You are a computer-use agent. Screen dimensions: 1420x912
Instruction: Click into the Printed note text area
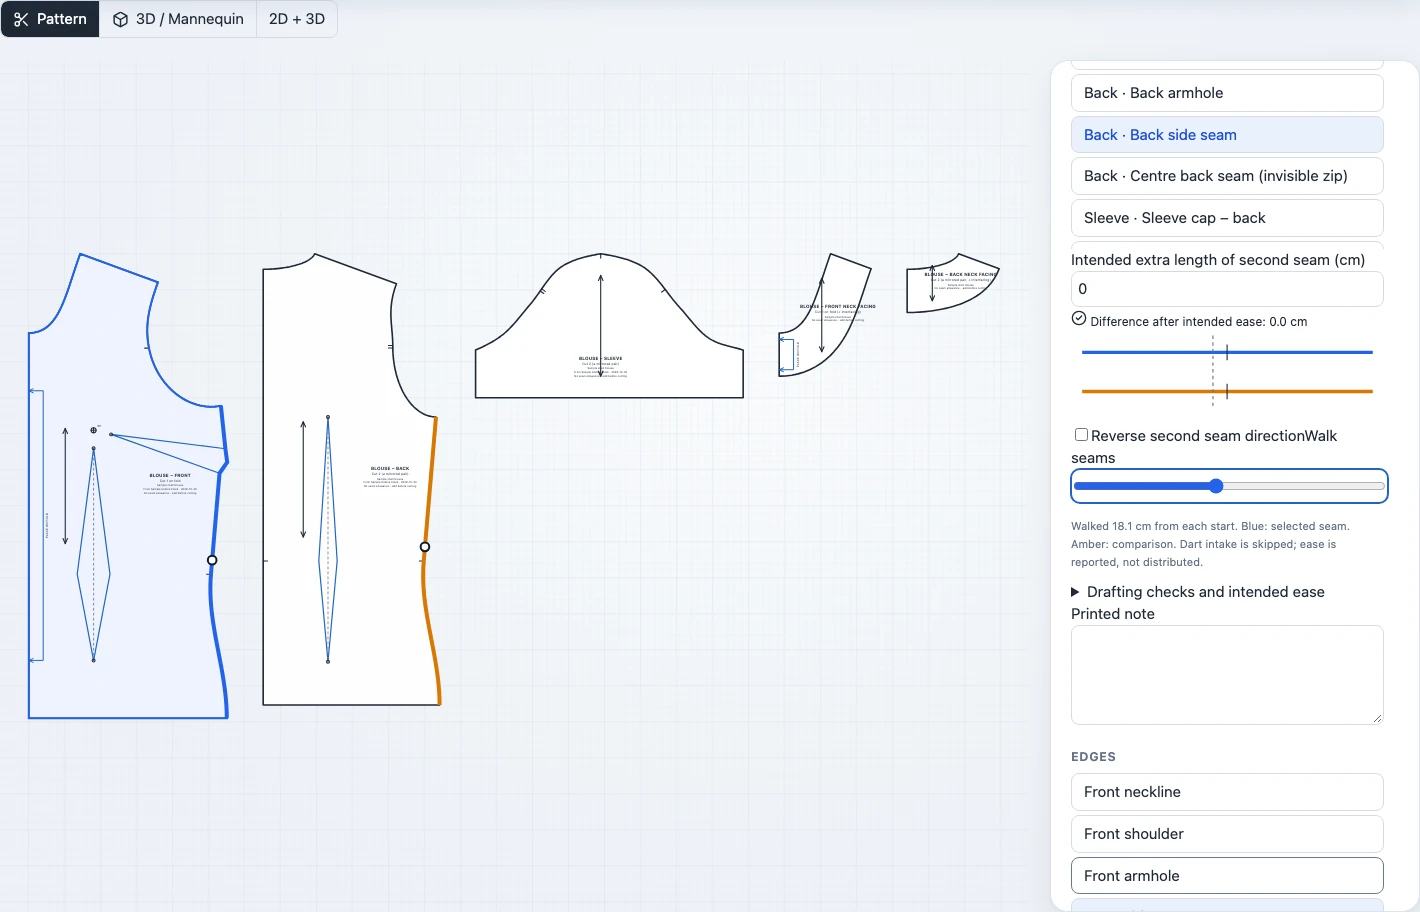[1227, 675]
